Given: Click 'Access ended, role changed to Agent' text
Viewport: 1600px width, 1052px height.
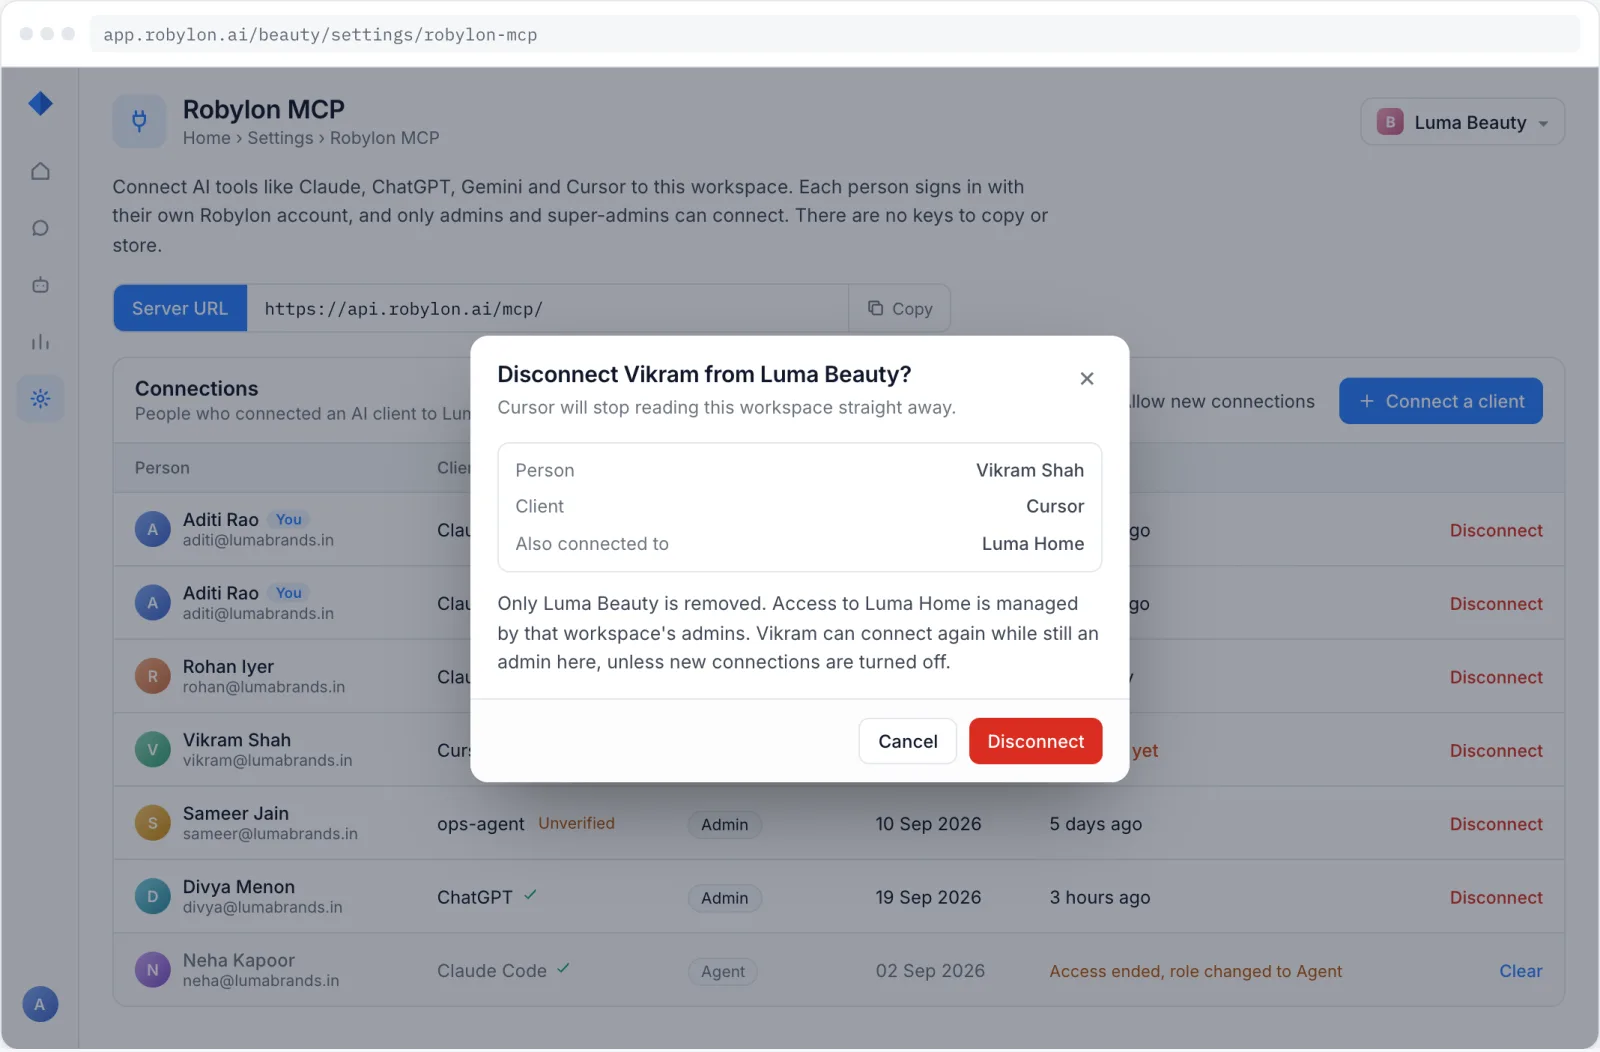Looking at the screenshot, I should [x=1196, y=971].
